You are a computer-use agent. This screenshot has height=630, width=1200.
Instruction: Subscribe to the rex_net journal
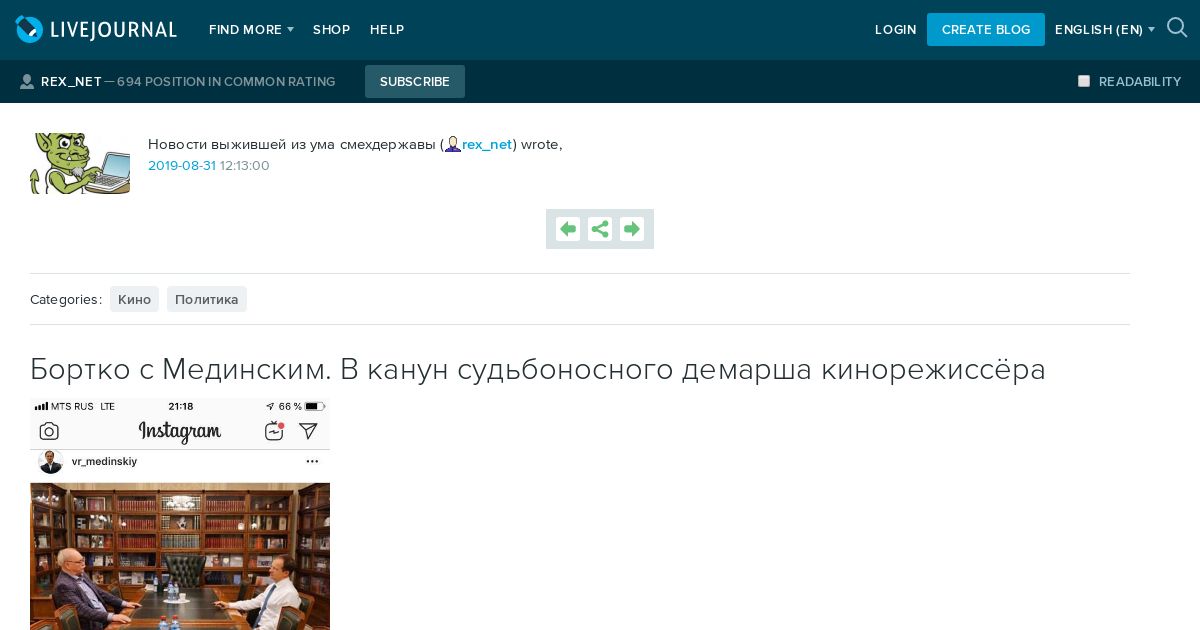415,82
